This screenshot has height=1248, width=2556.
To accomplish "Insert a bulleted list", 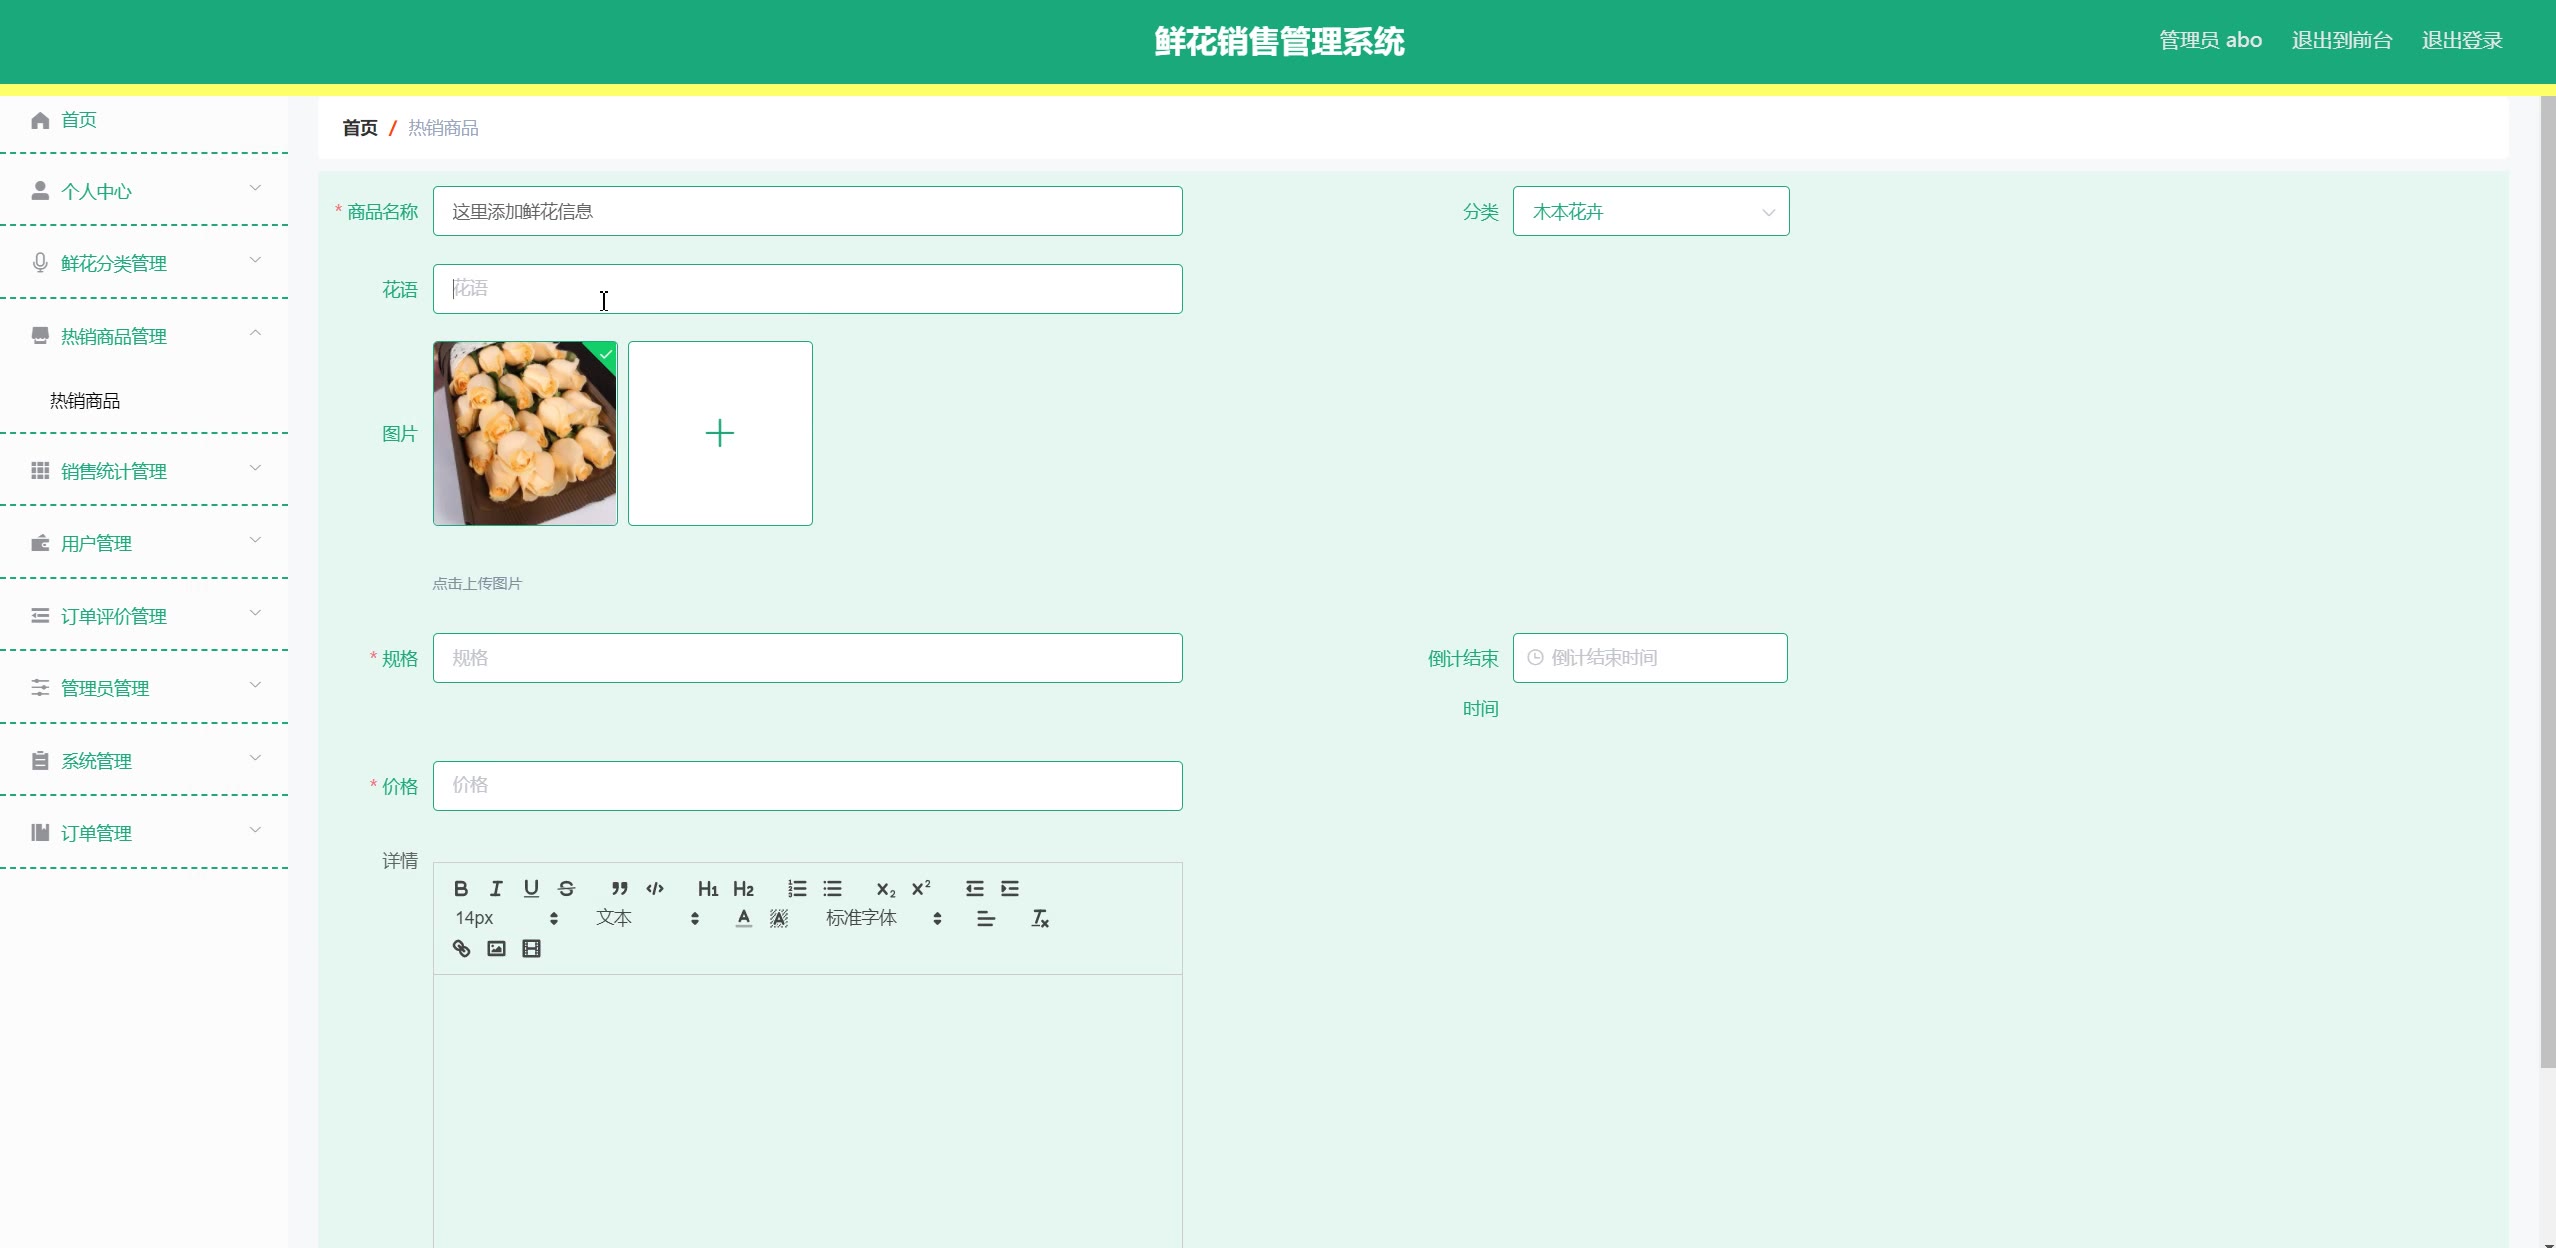I will point(832,888).
